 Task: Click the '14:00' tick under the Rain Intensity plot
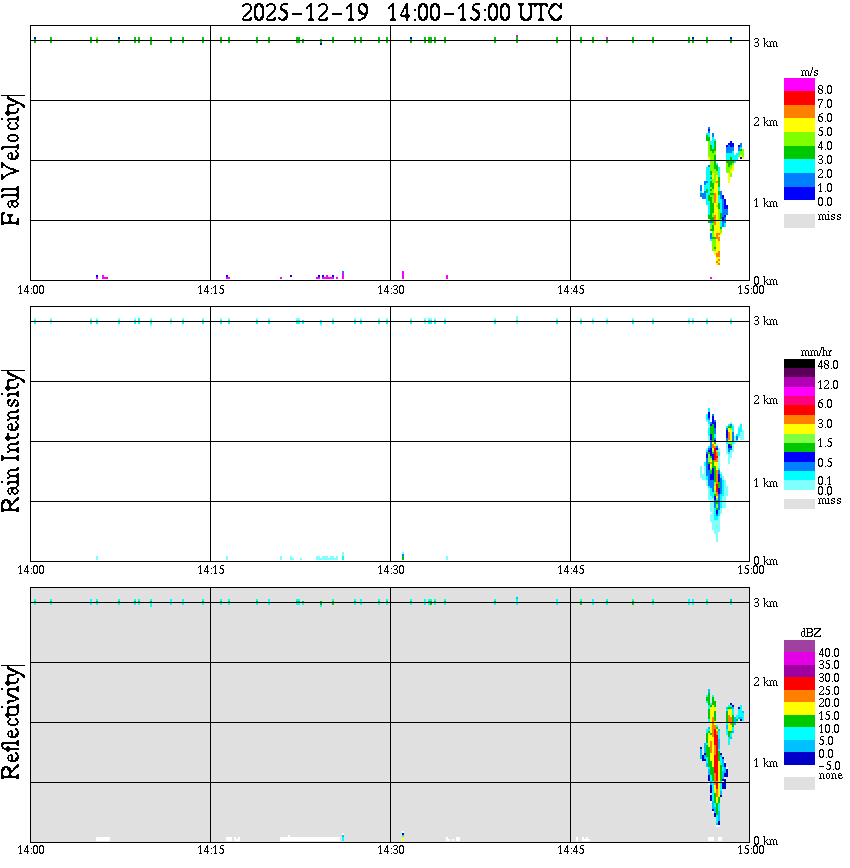(x=31, y=570)
